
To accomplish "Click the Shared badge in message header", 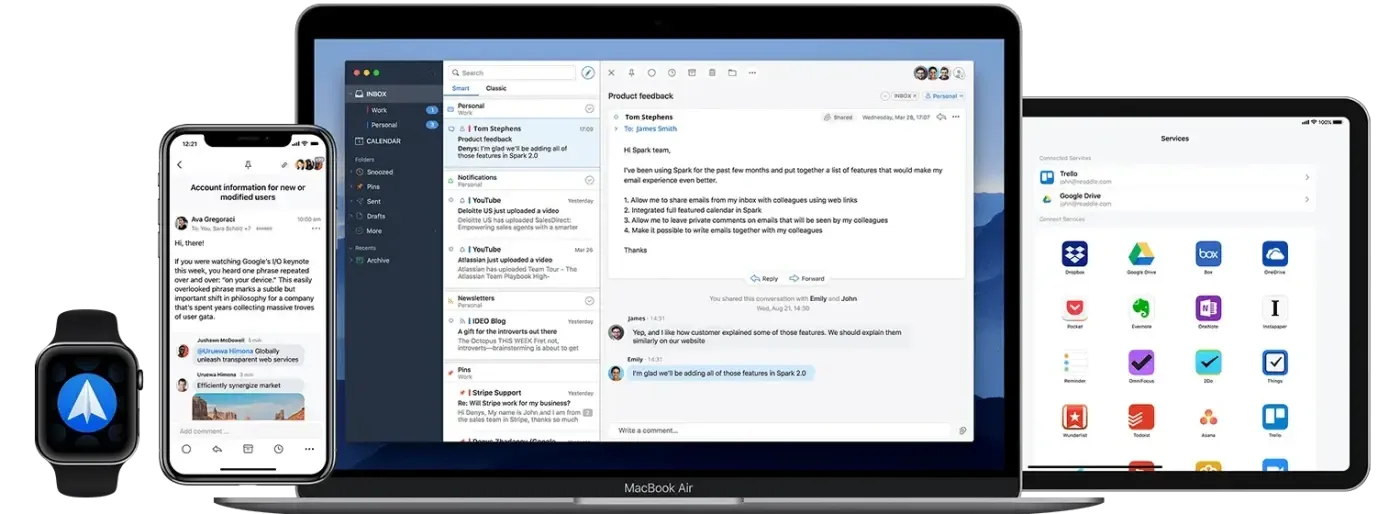I will click(x=838, y=117).
